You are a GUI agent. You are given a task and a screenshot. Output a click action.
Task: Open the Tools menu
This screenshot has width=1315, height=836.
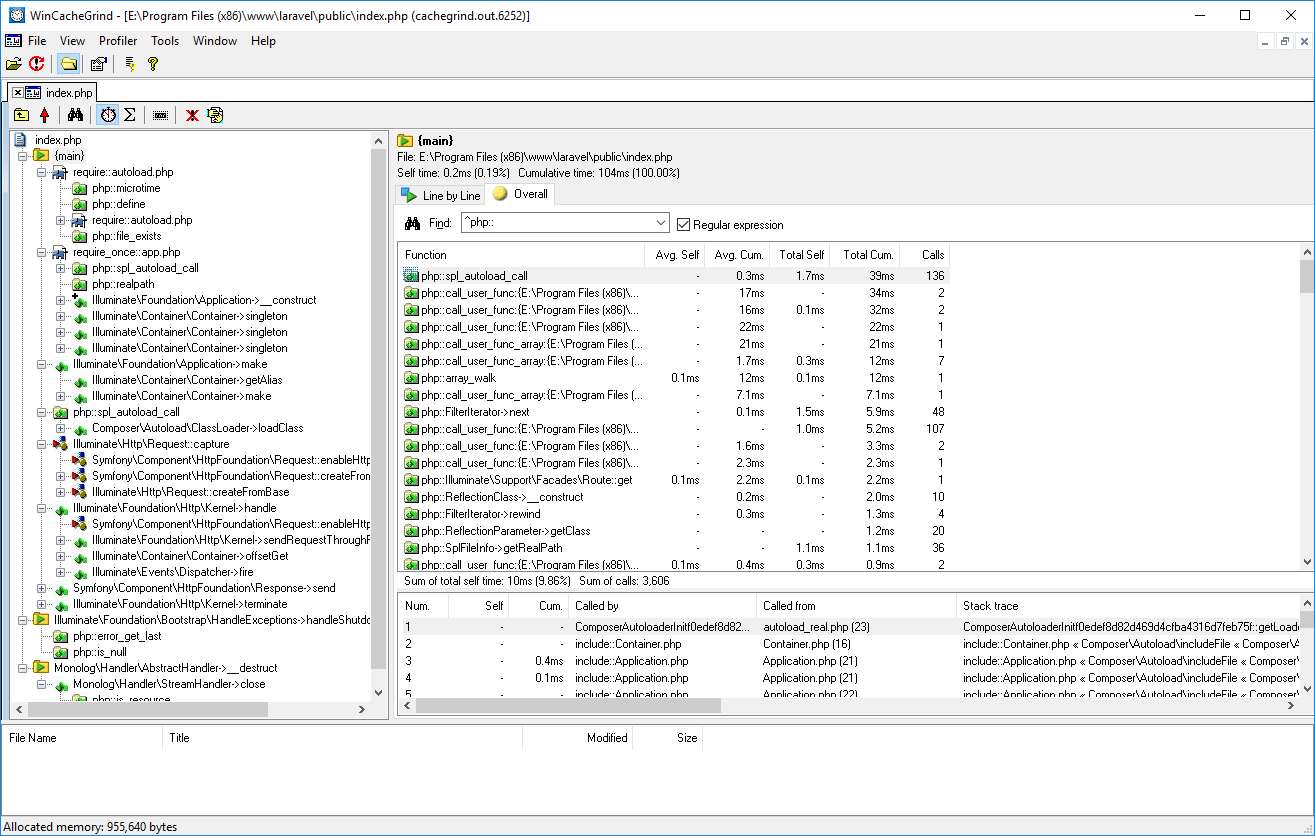click(165, 41)
